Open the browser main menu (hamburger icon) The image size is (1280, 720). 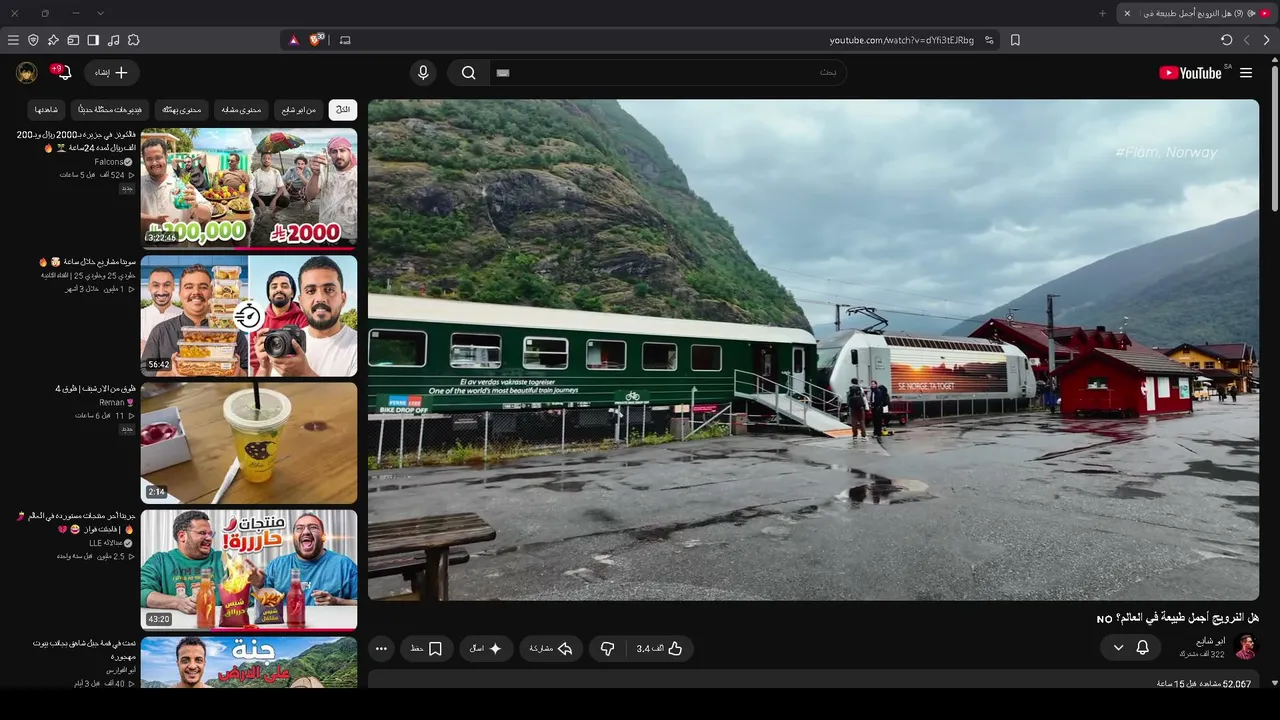click(13, 40)
